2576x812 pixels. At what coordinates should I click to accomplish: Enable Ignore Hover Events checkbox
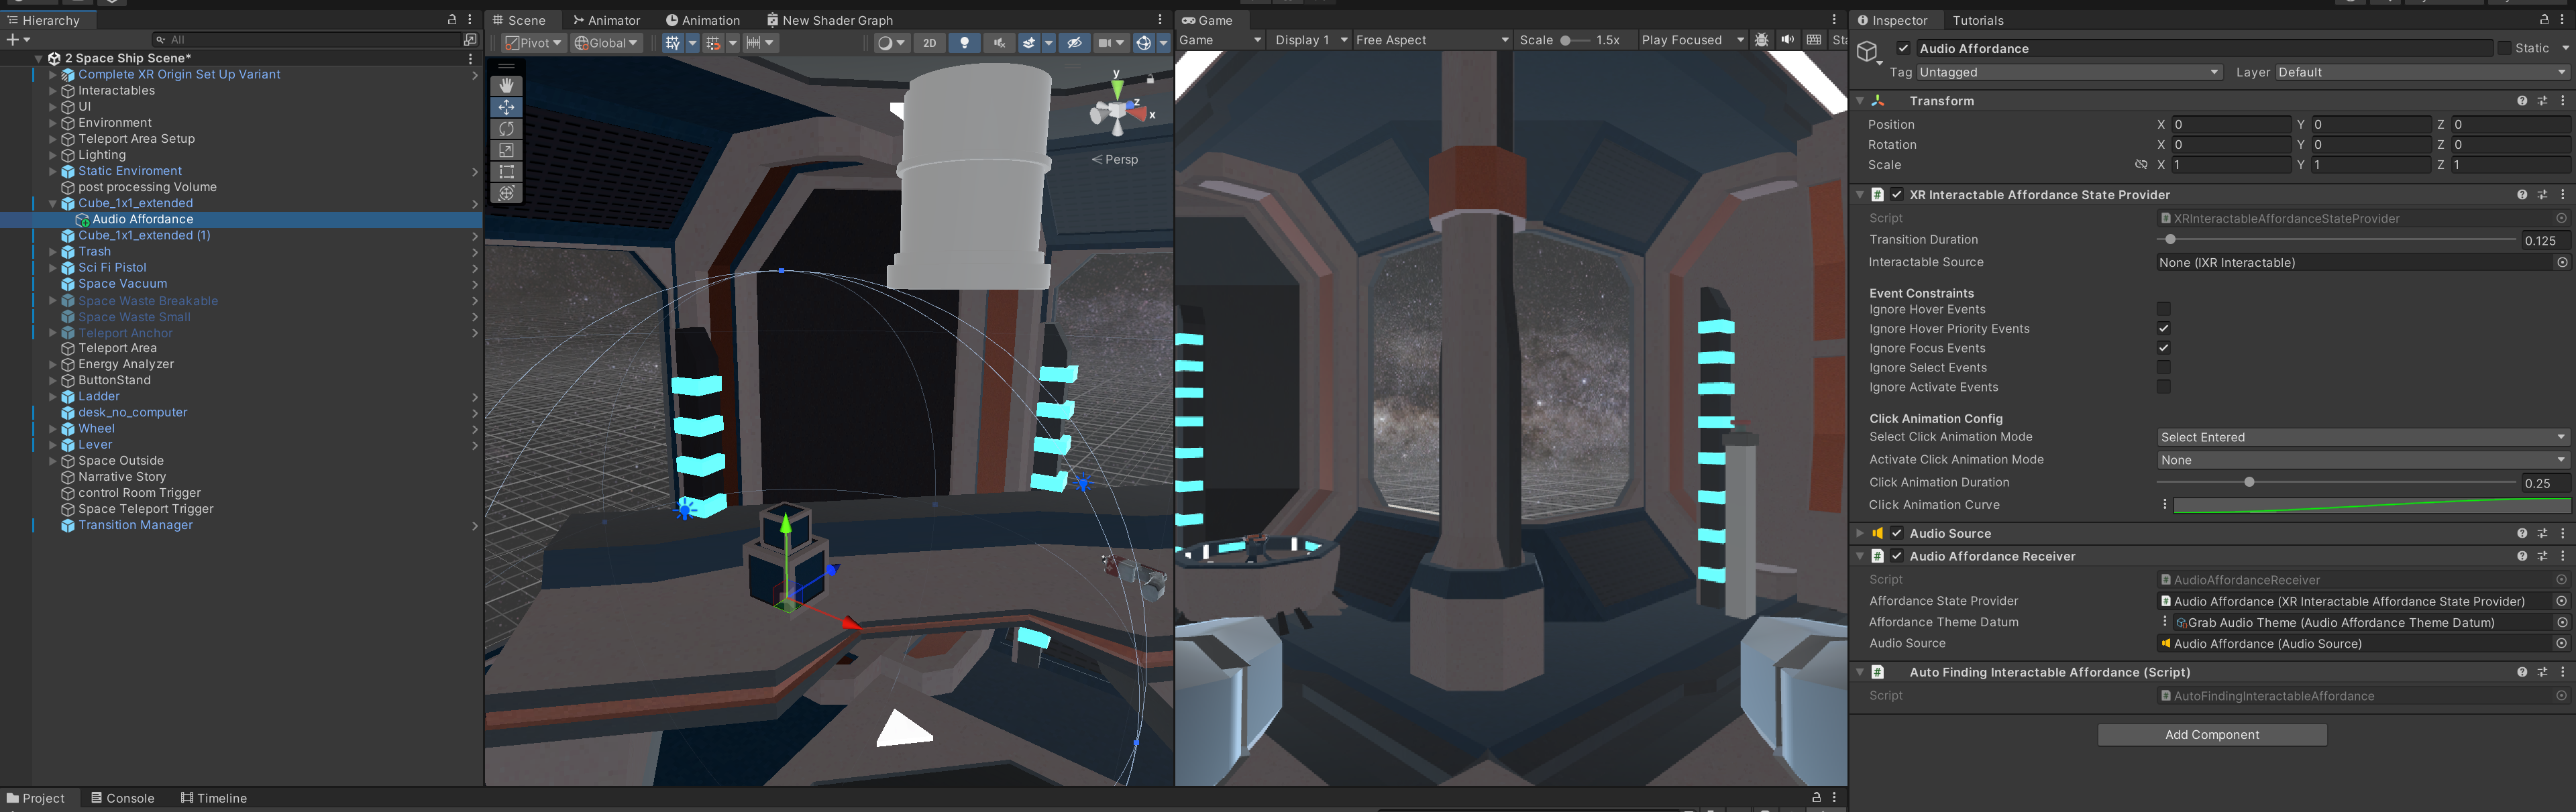pos(2163,309)
